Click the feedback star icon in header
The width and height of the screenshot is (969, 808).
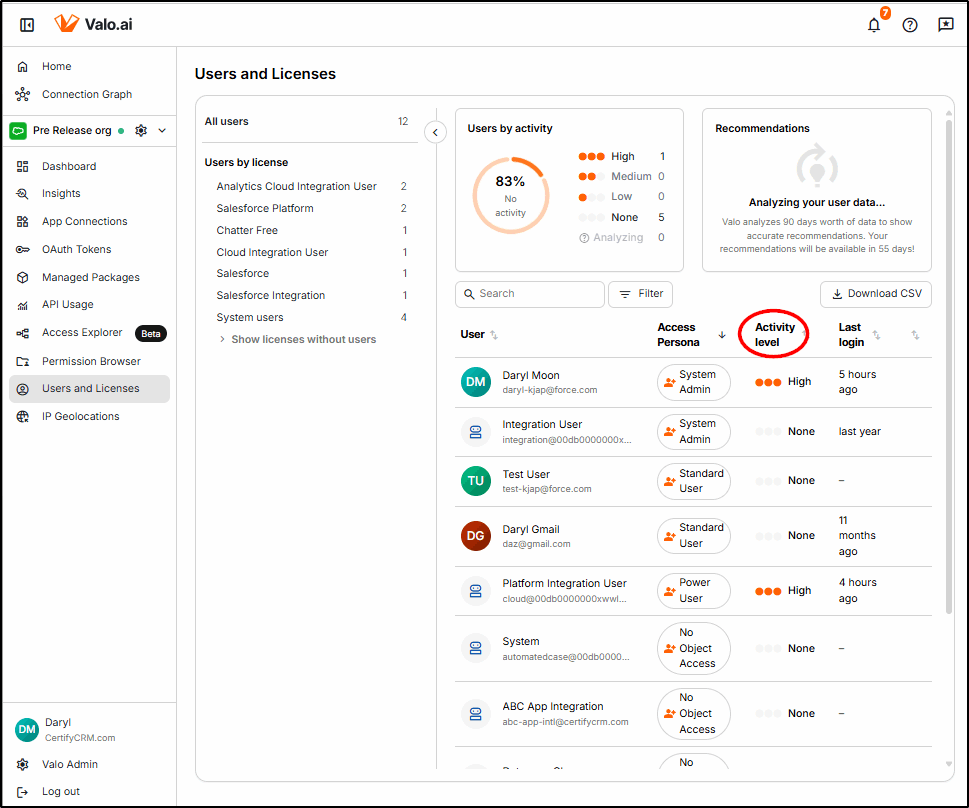[x=946, y=25]
